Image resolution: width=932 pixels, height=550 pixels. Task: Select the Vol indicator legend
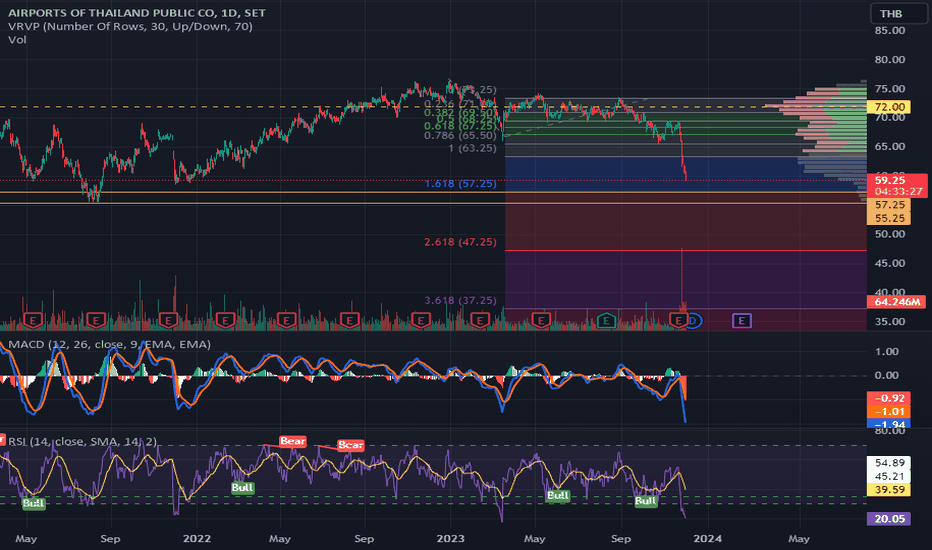pos(17,39)
